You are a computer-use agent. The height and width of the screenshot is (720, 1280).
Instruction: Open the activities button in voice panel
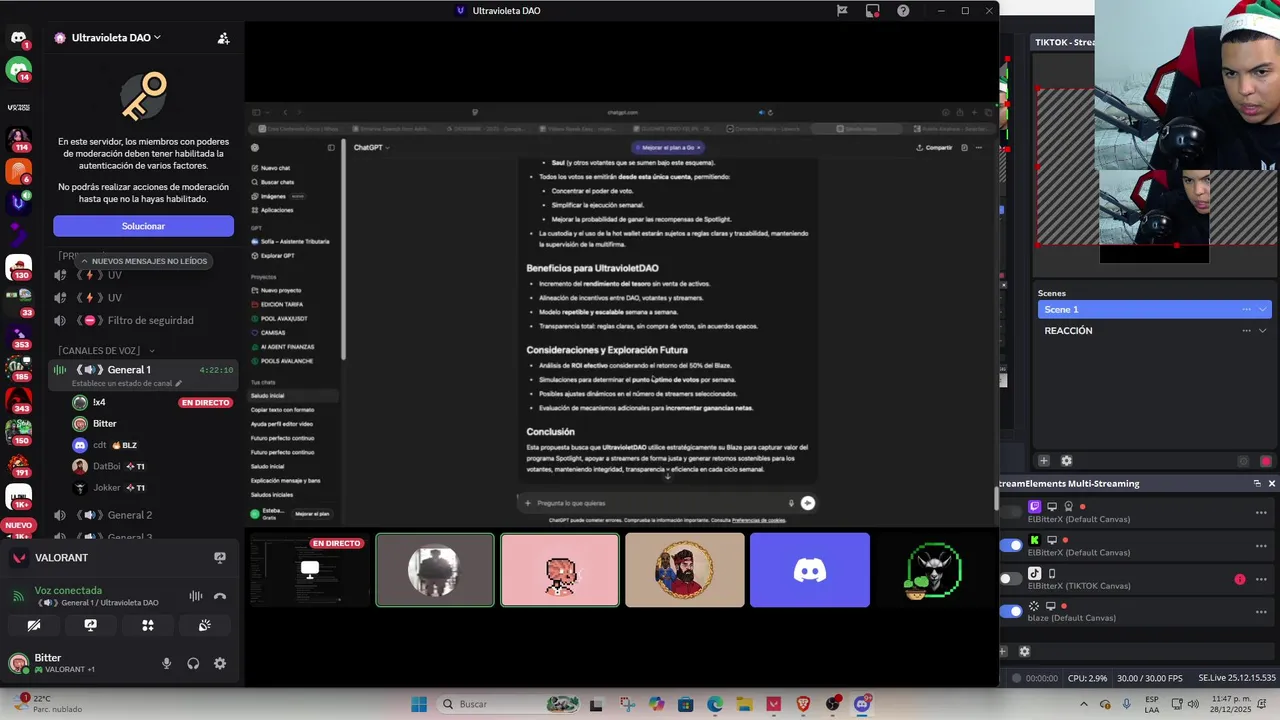(x=148, y=625)
